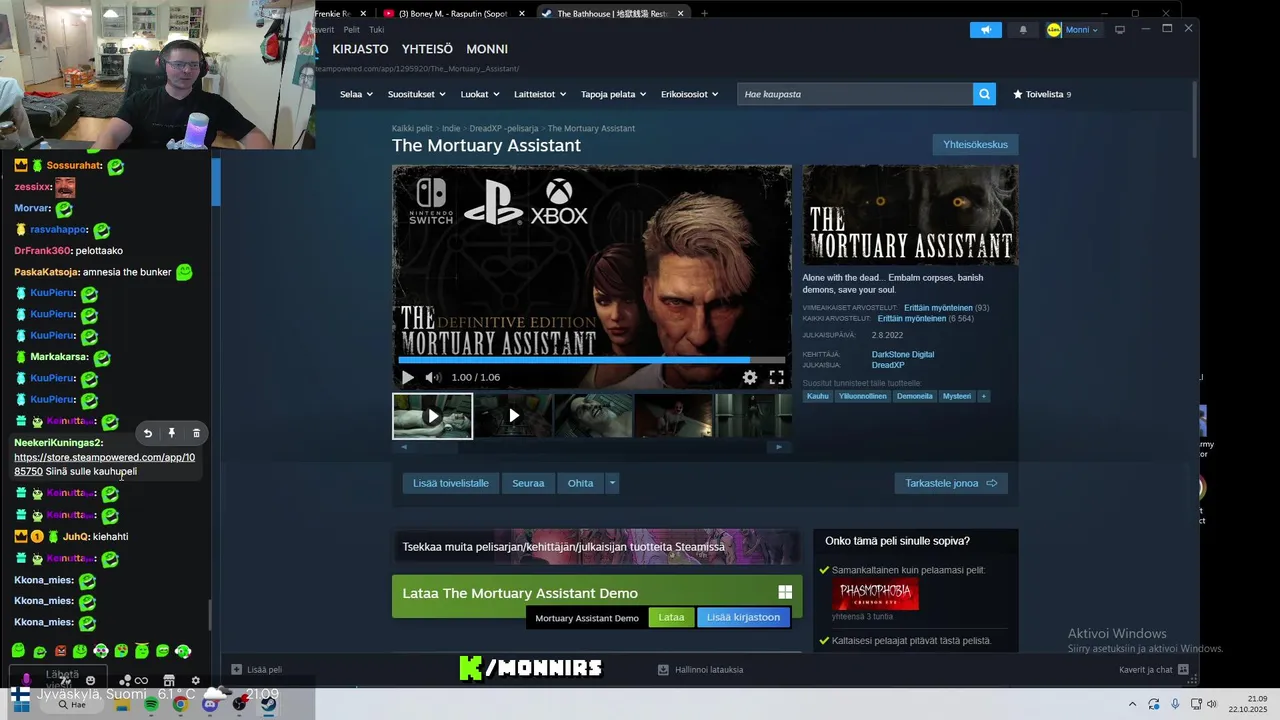
Task: Click the Lisää peli plus icon
Action: (x=237, y=669)
